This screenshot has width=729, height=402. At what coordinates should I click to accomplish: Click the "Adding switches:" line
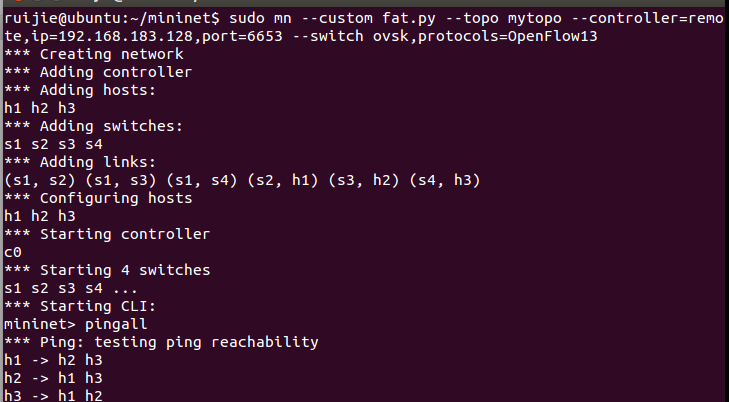93,126
